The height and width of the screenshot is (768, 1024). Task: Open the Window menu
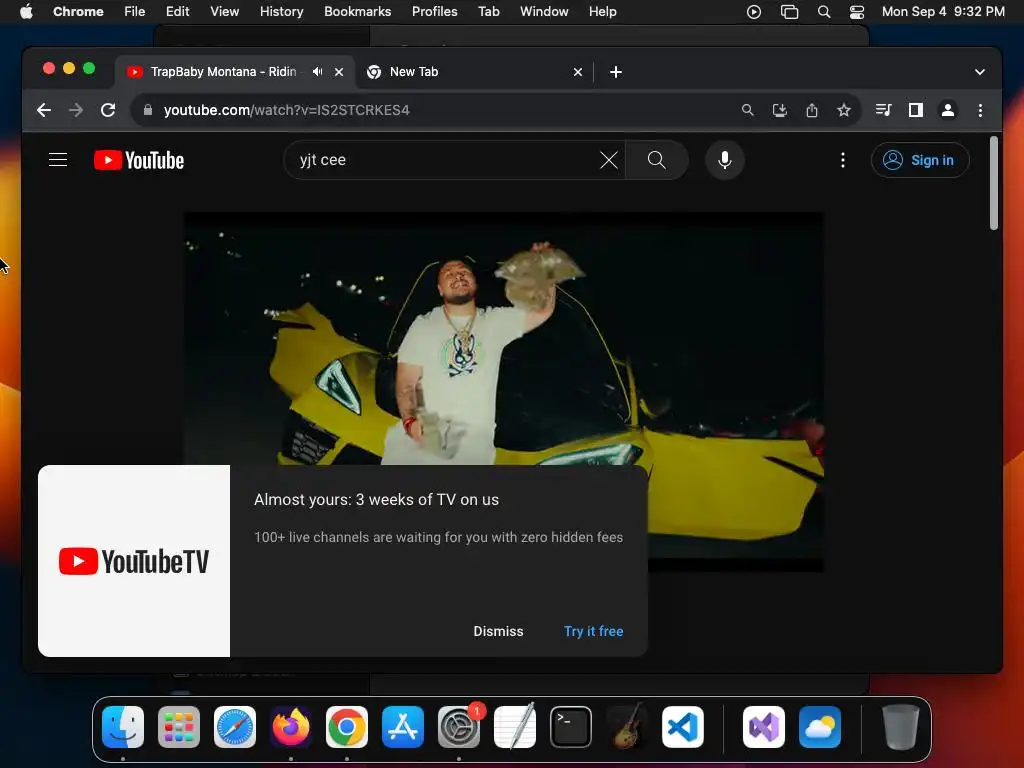pyautogui.click(x=544, y=12)
